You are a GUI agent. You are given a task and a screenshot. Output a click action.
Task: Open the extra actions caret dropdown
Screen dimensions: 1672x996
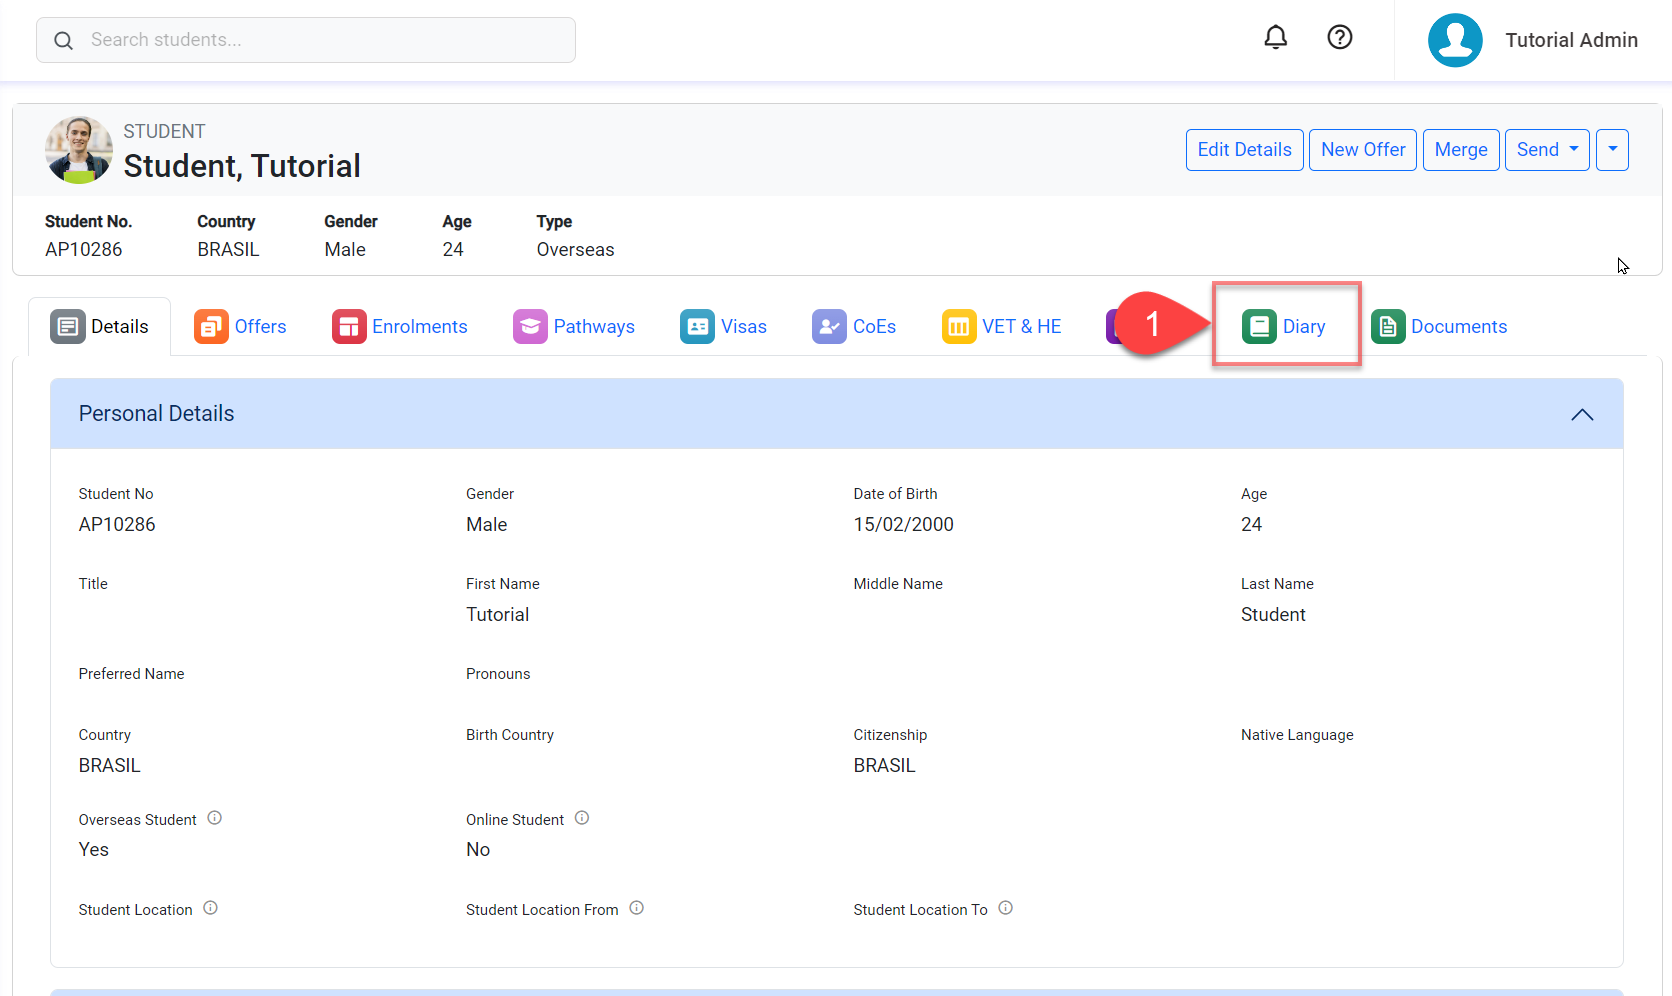1612,150
